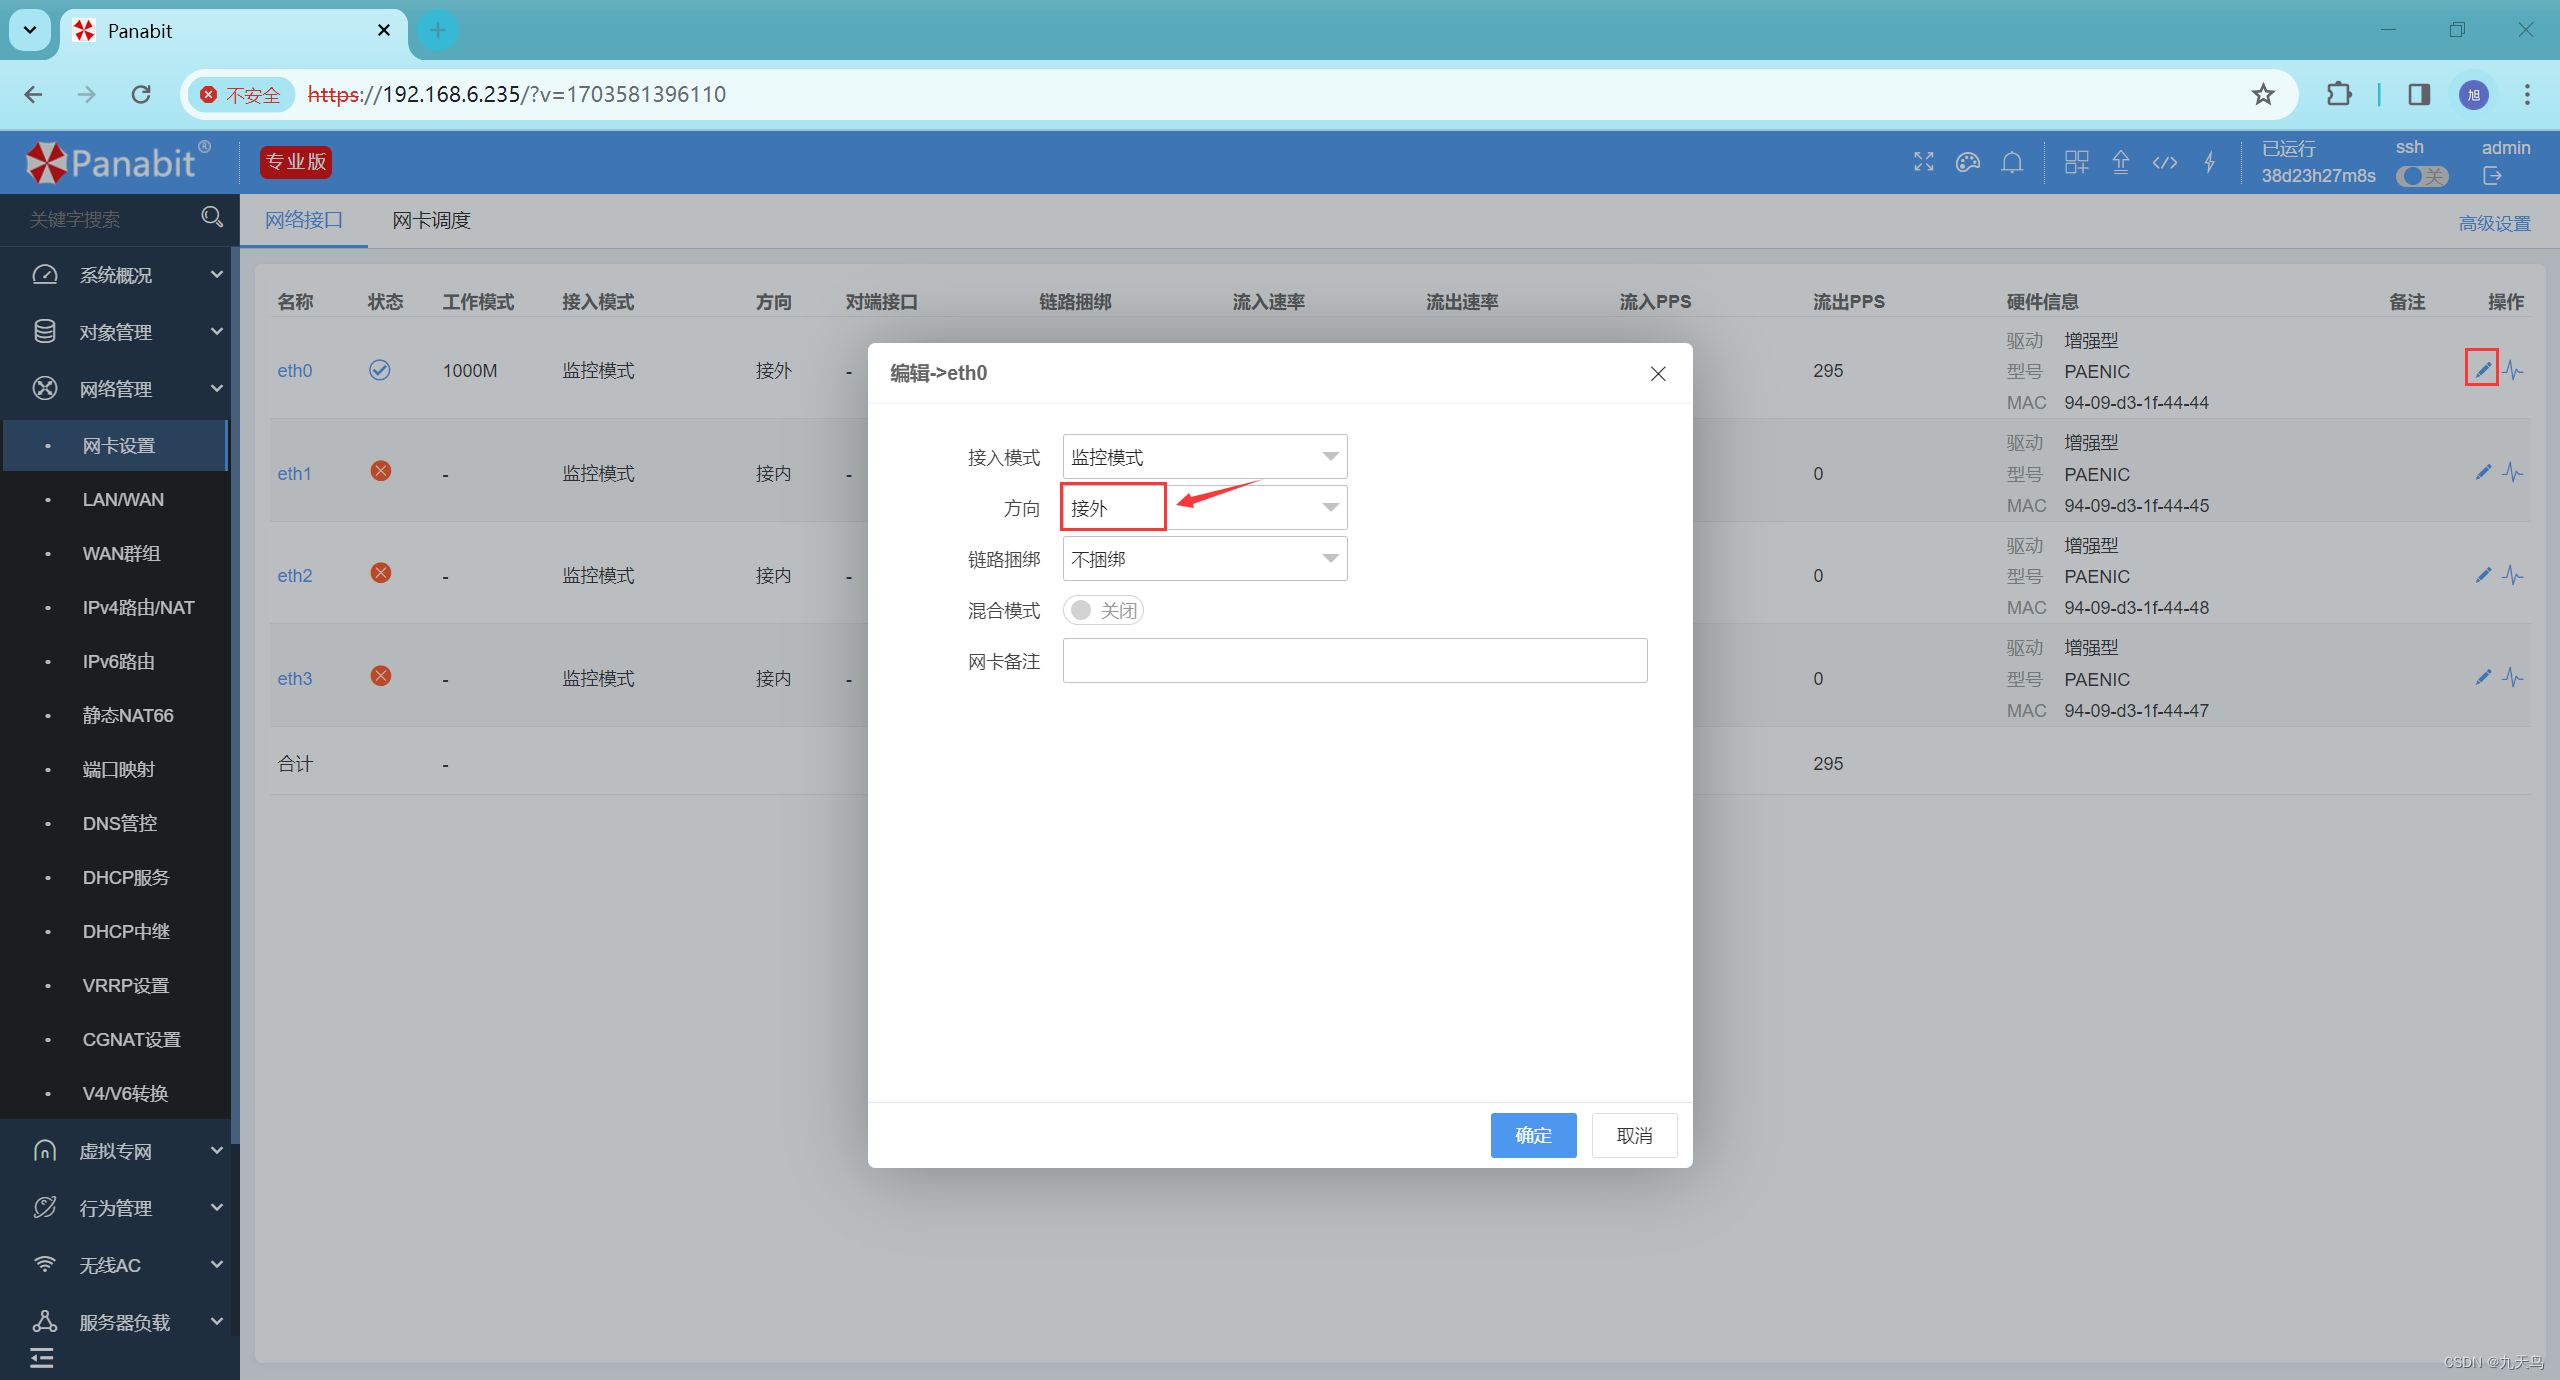Click the search magnifier in sidebar

click(211, 217)
